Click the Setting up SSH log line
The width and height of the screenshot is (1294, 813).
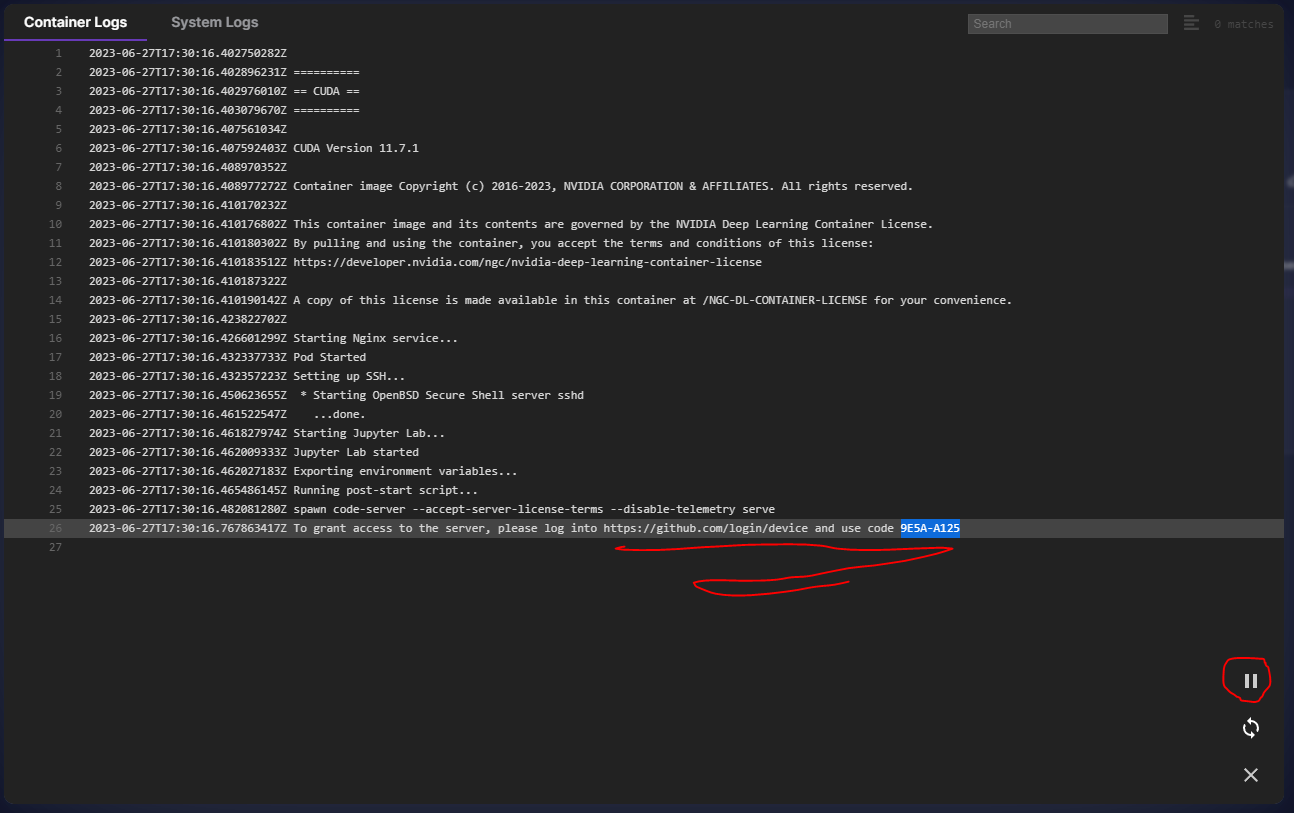[x=349, y=376]
